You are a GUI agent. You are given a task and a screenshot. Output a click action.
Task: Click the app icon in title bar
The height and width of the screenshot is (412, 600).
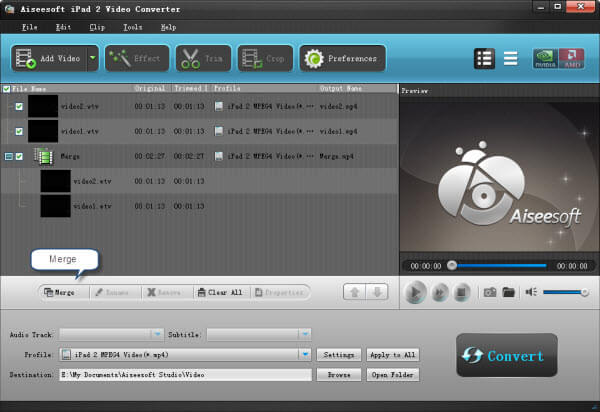pos(10,9)
